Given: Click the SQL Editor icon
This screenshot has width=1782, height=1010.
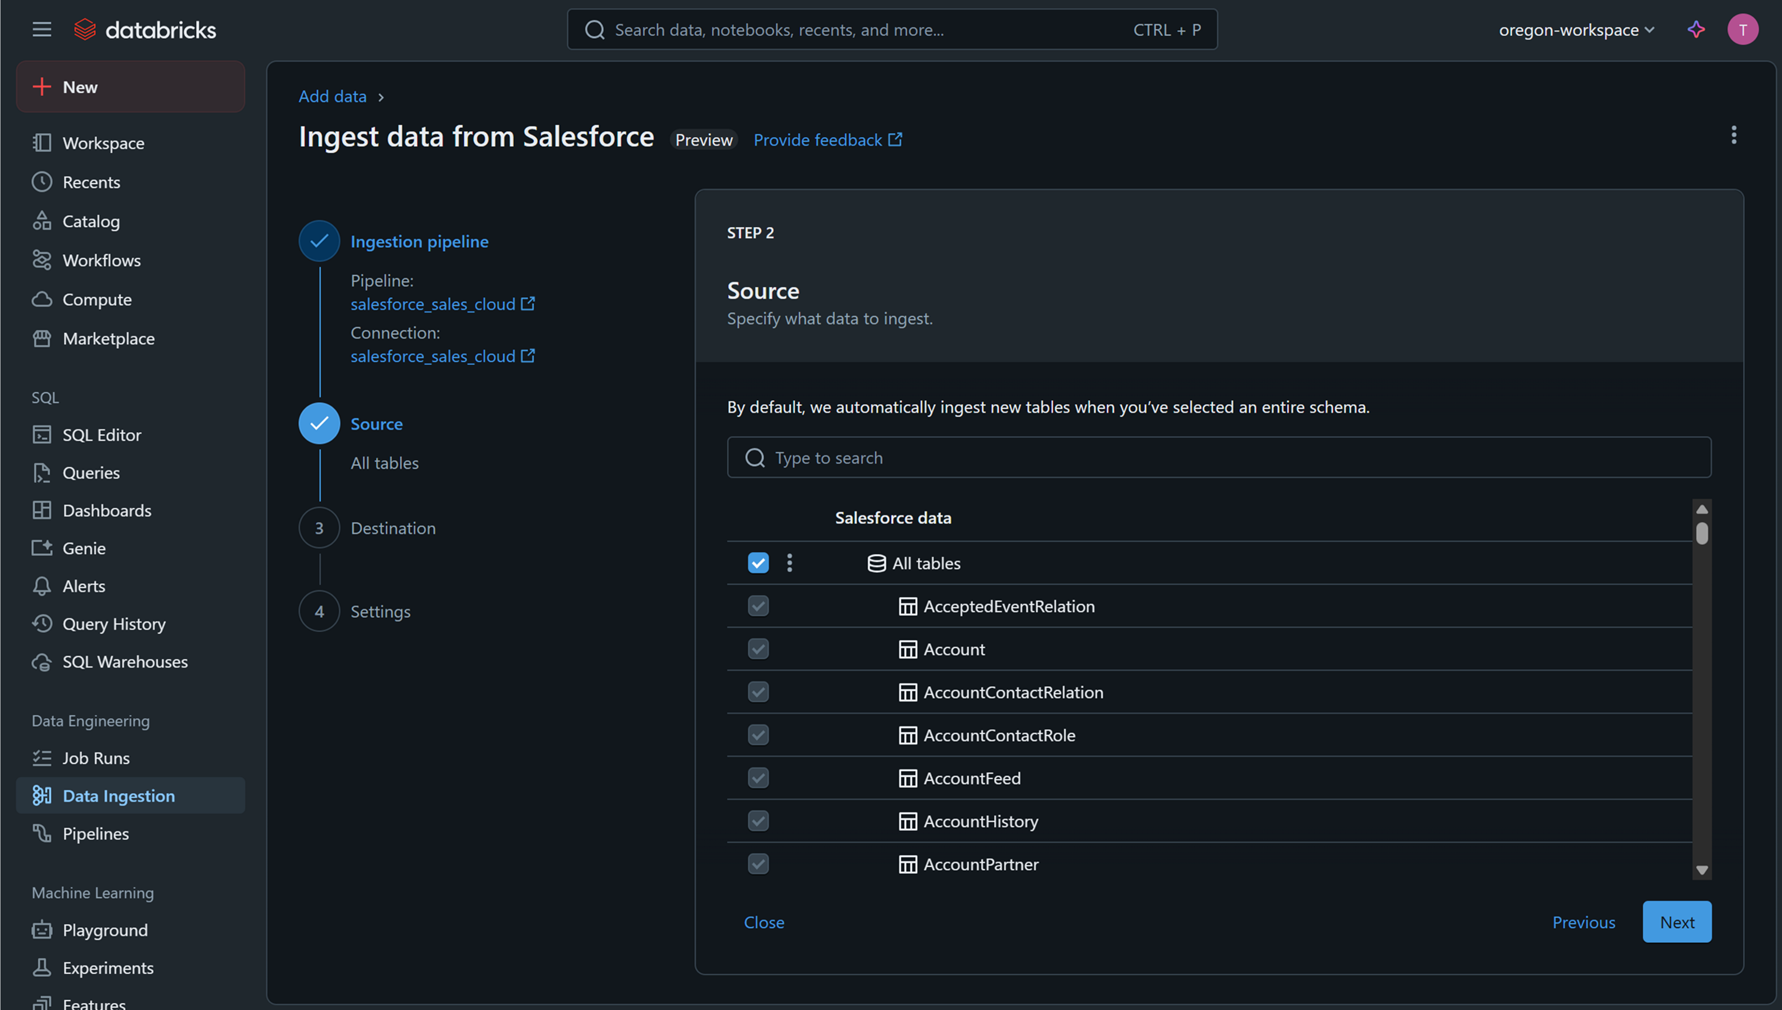Looking at the screenshot, I should [42, 435].
